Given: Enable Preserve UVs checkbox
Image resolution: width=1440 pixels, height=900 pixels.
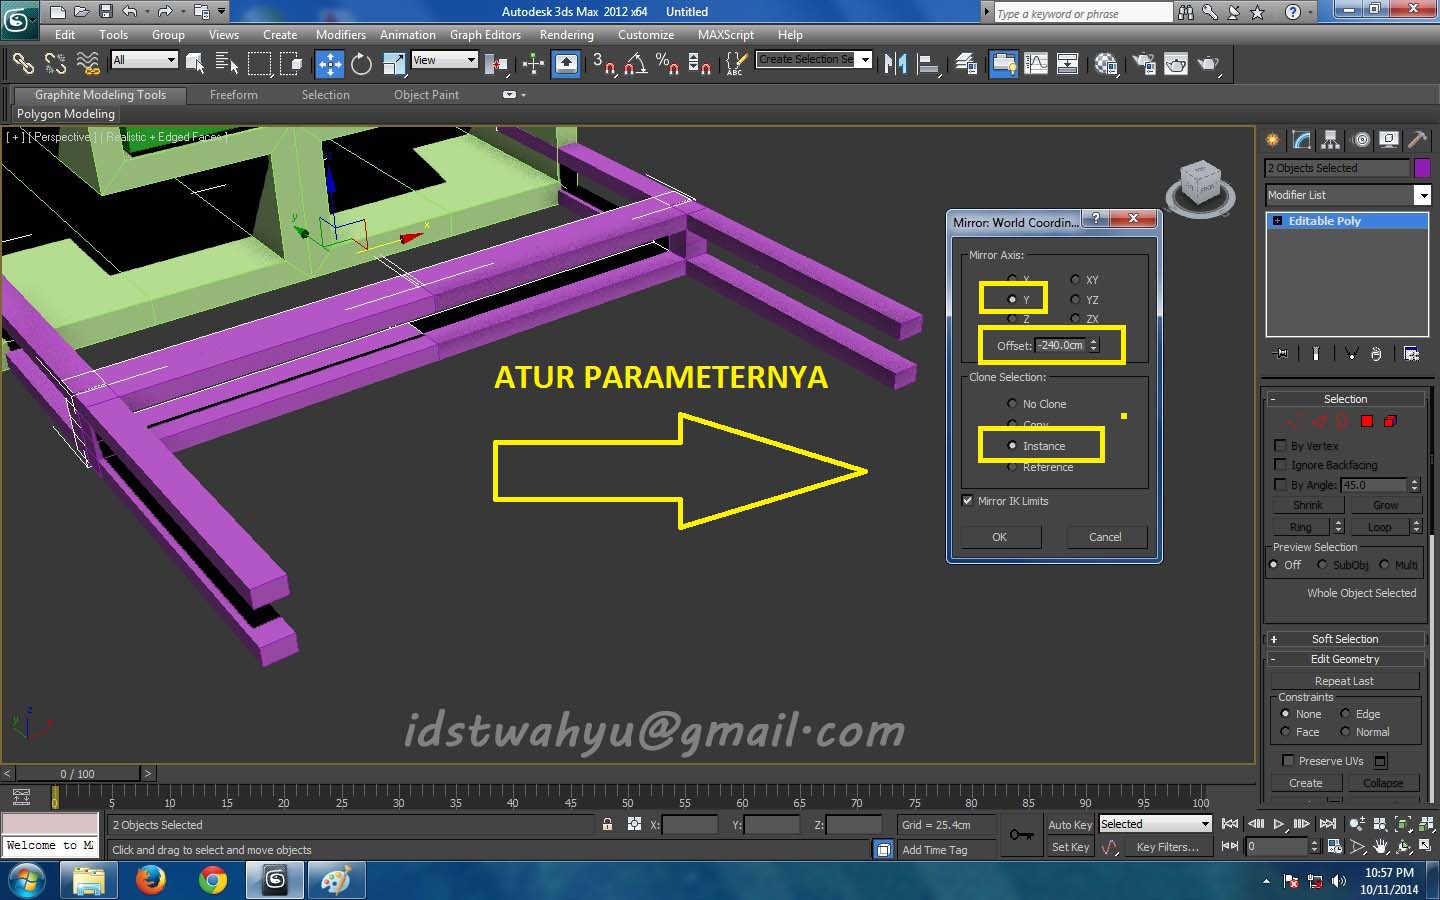Looking at the screenshot, I should click(1288, 761).
